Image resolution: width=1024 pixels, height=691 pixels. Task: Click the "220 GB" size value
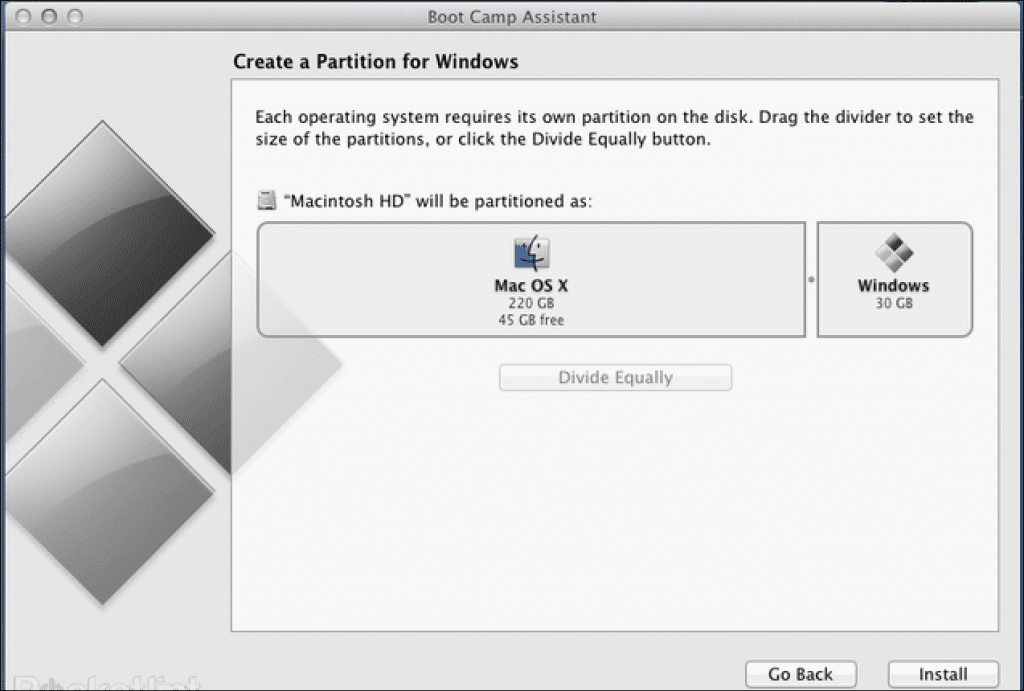coord(531,303)
